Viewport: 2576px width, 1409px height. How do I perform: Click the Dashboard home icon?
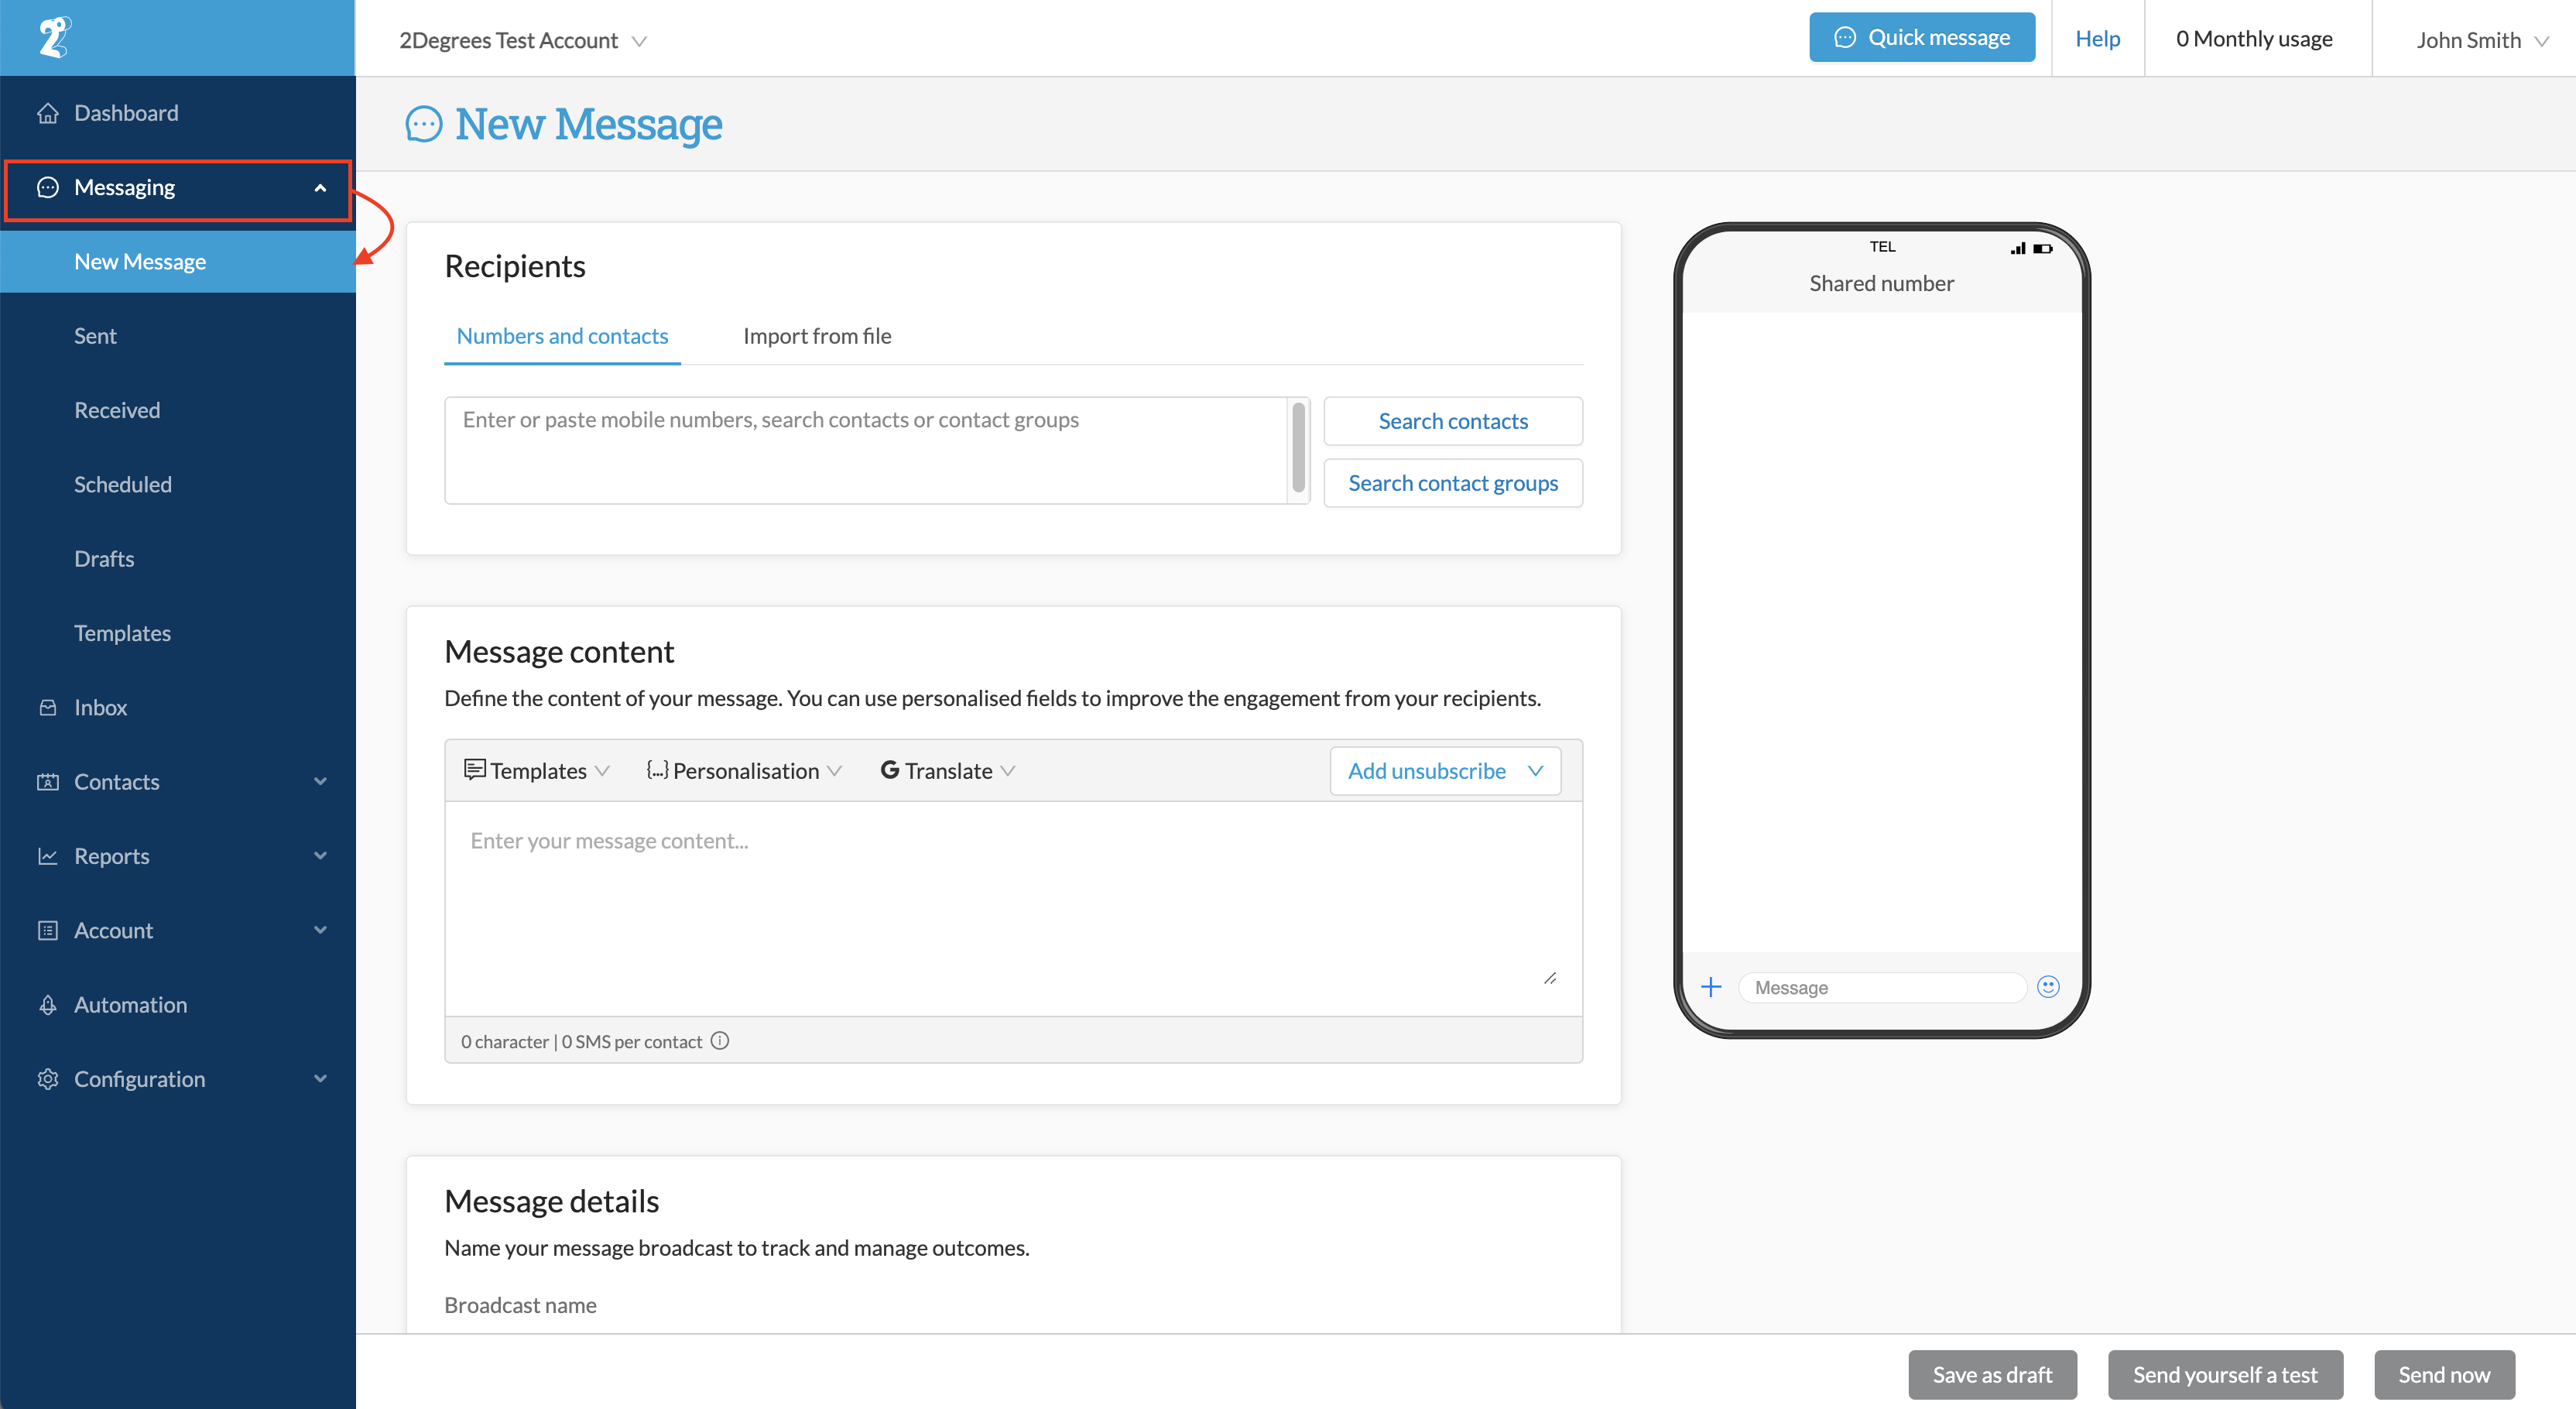tap(47, 113)
